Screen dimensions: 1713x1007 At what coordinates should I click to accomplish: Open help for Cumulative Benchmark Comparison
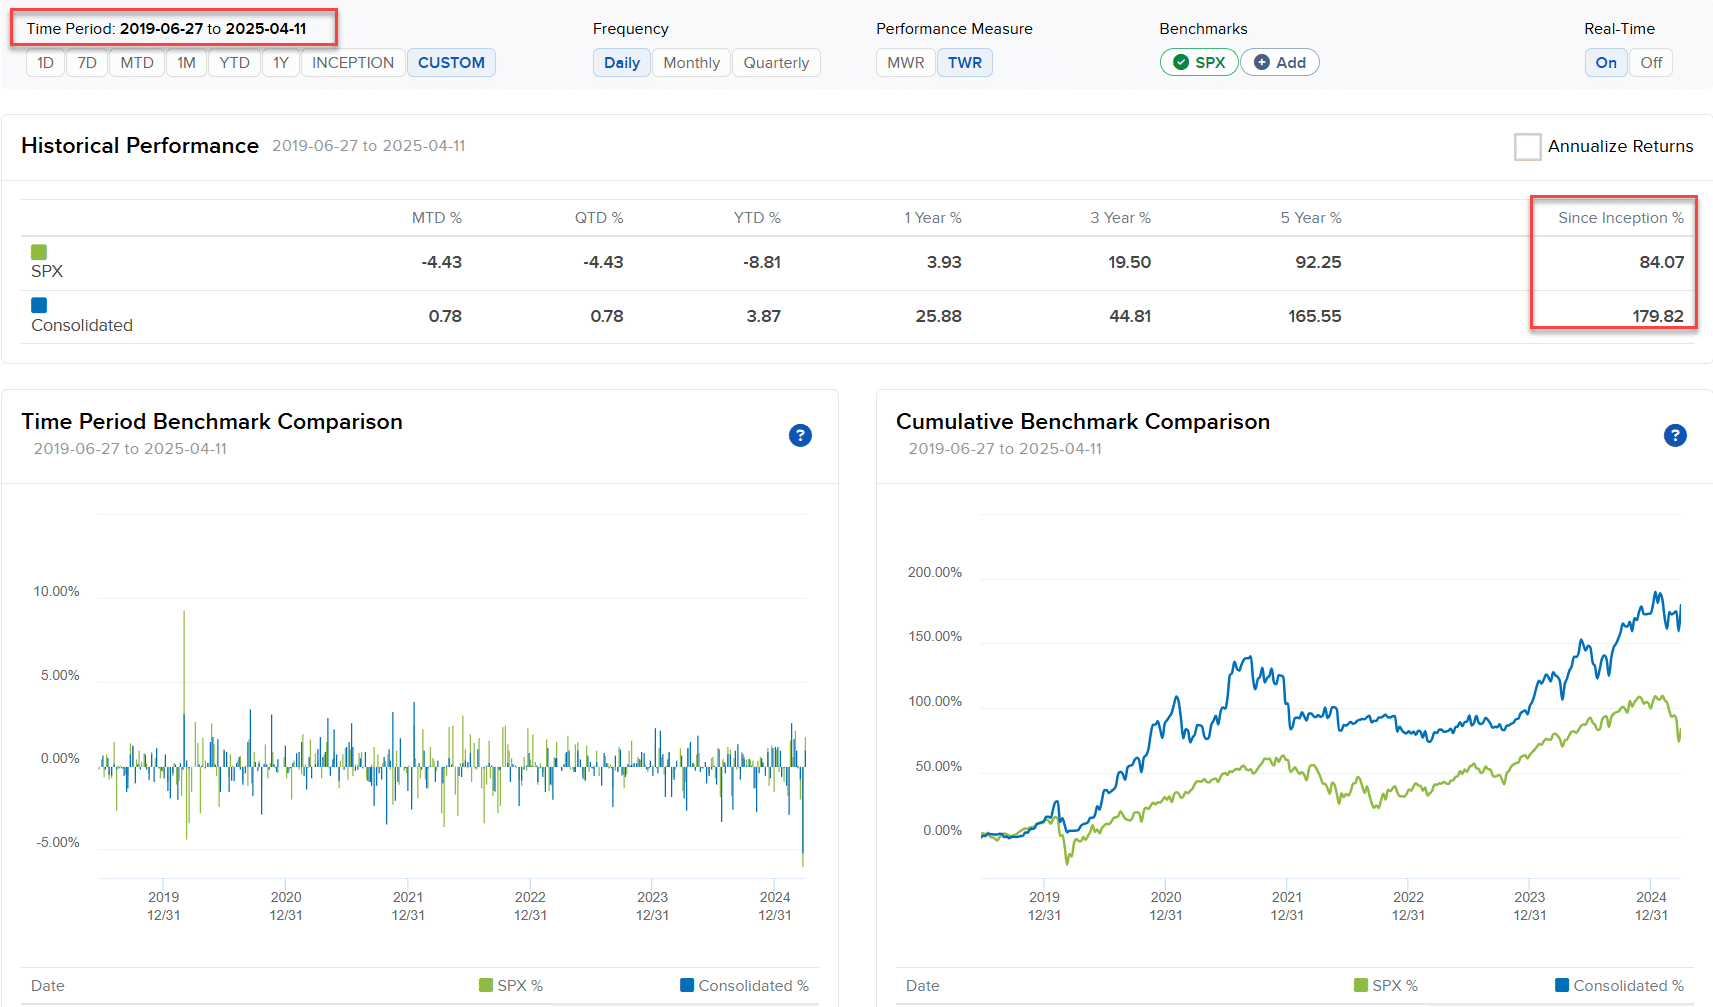coord(1675,435)
